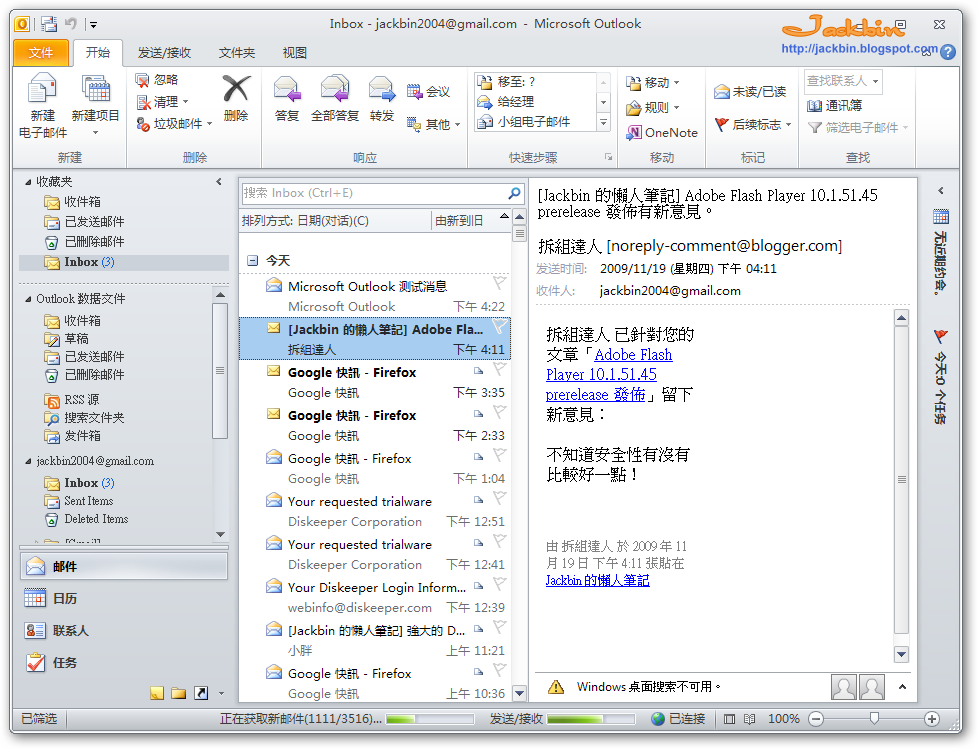Open the New Items (新建项目) button
This screenshot has height=749, width=978.
(x=95, y=106)
